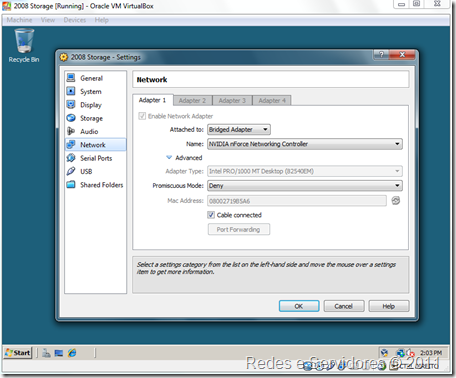The height and width of the screenshot is (378, 456).
Task: Open the View menu
Action: coord(48,20)
